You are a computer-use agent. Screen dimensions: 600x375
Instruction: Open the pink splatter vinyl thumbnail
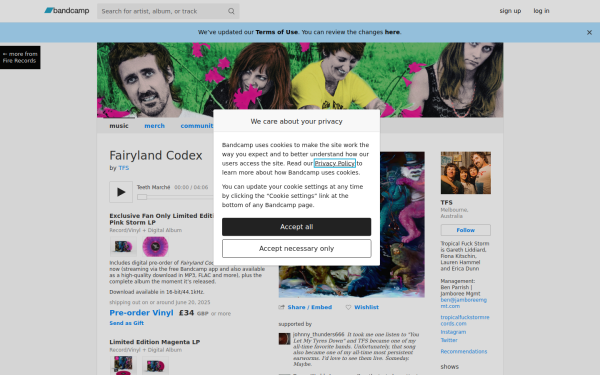155,246
